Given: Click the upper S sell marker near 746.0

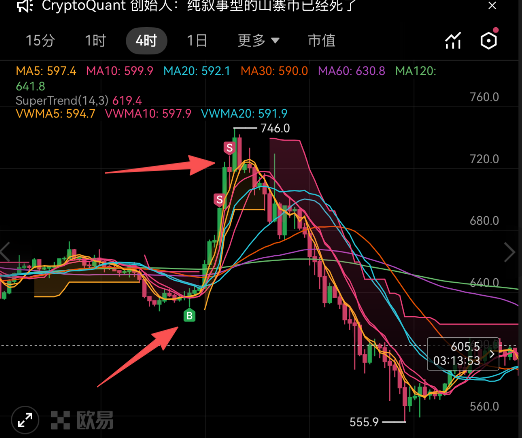Looking at the screenshot, I should pos(229,148).
